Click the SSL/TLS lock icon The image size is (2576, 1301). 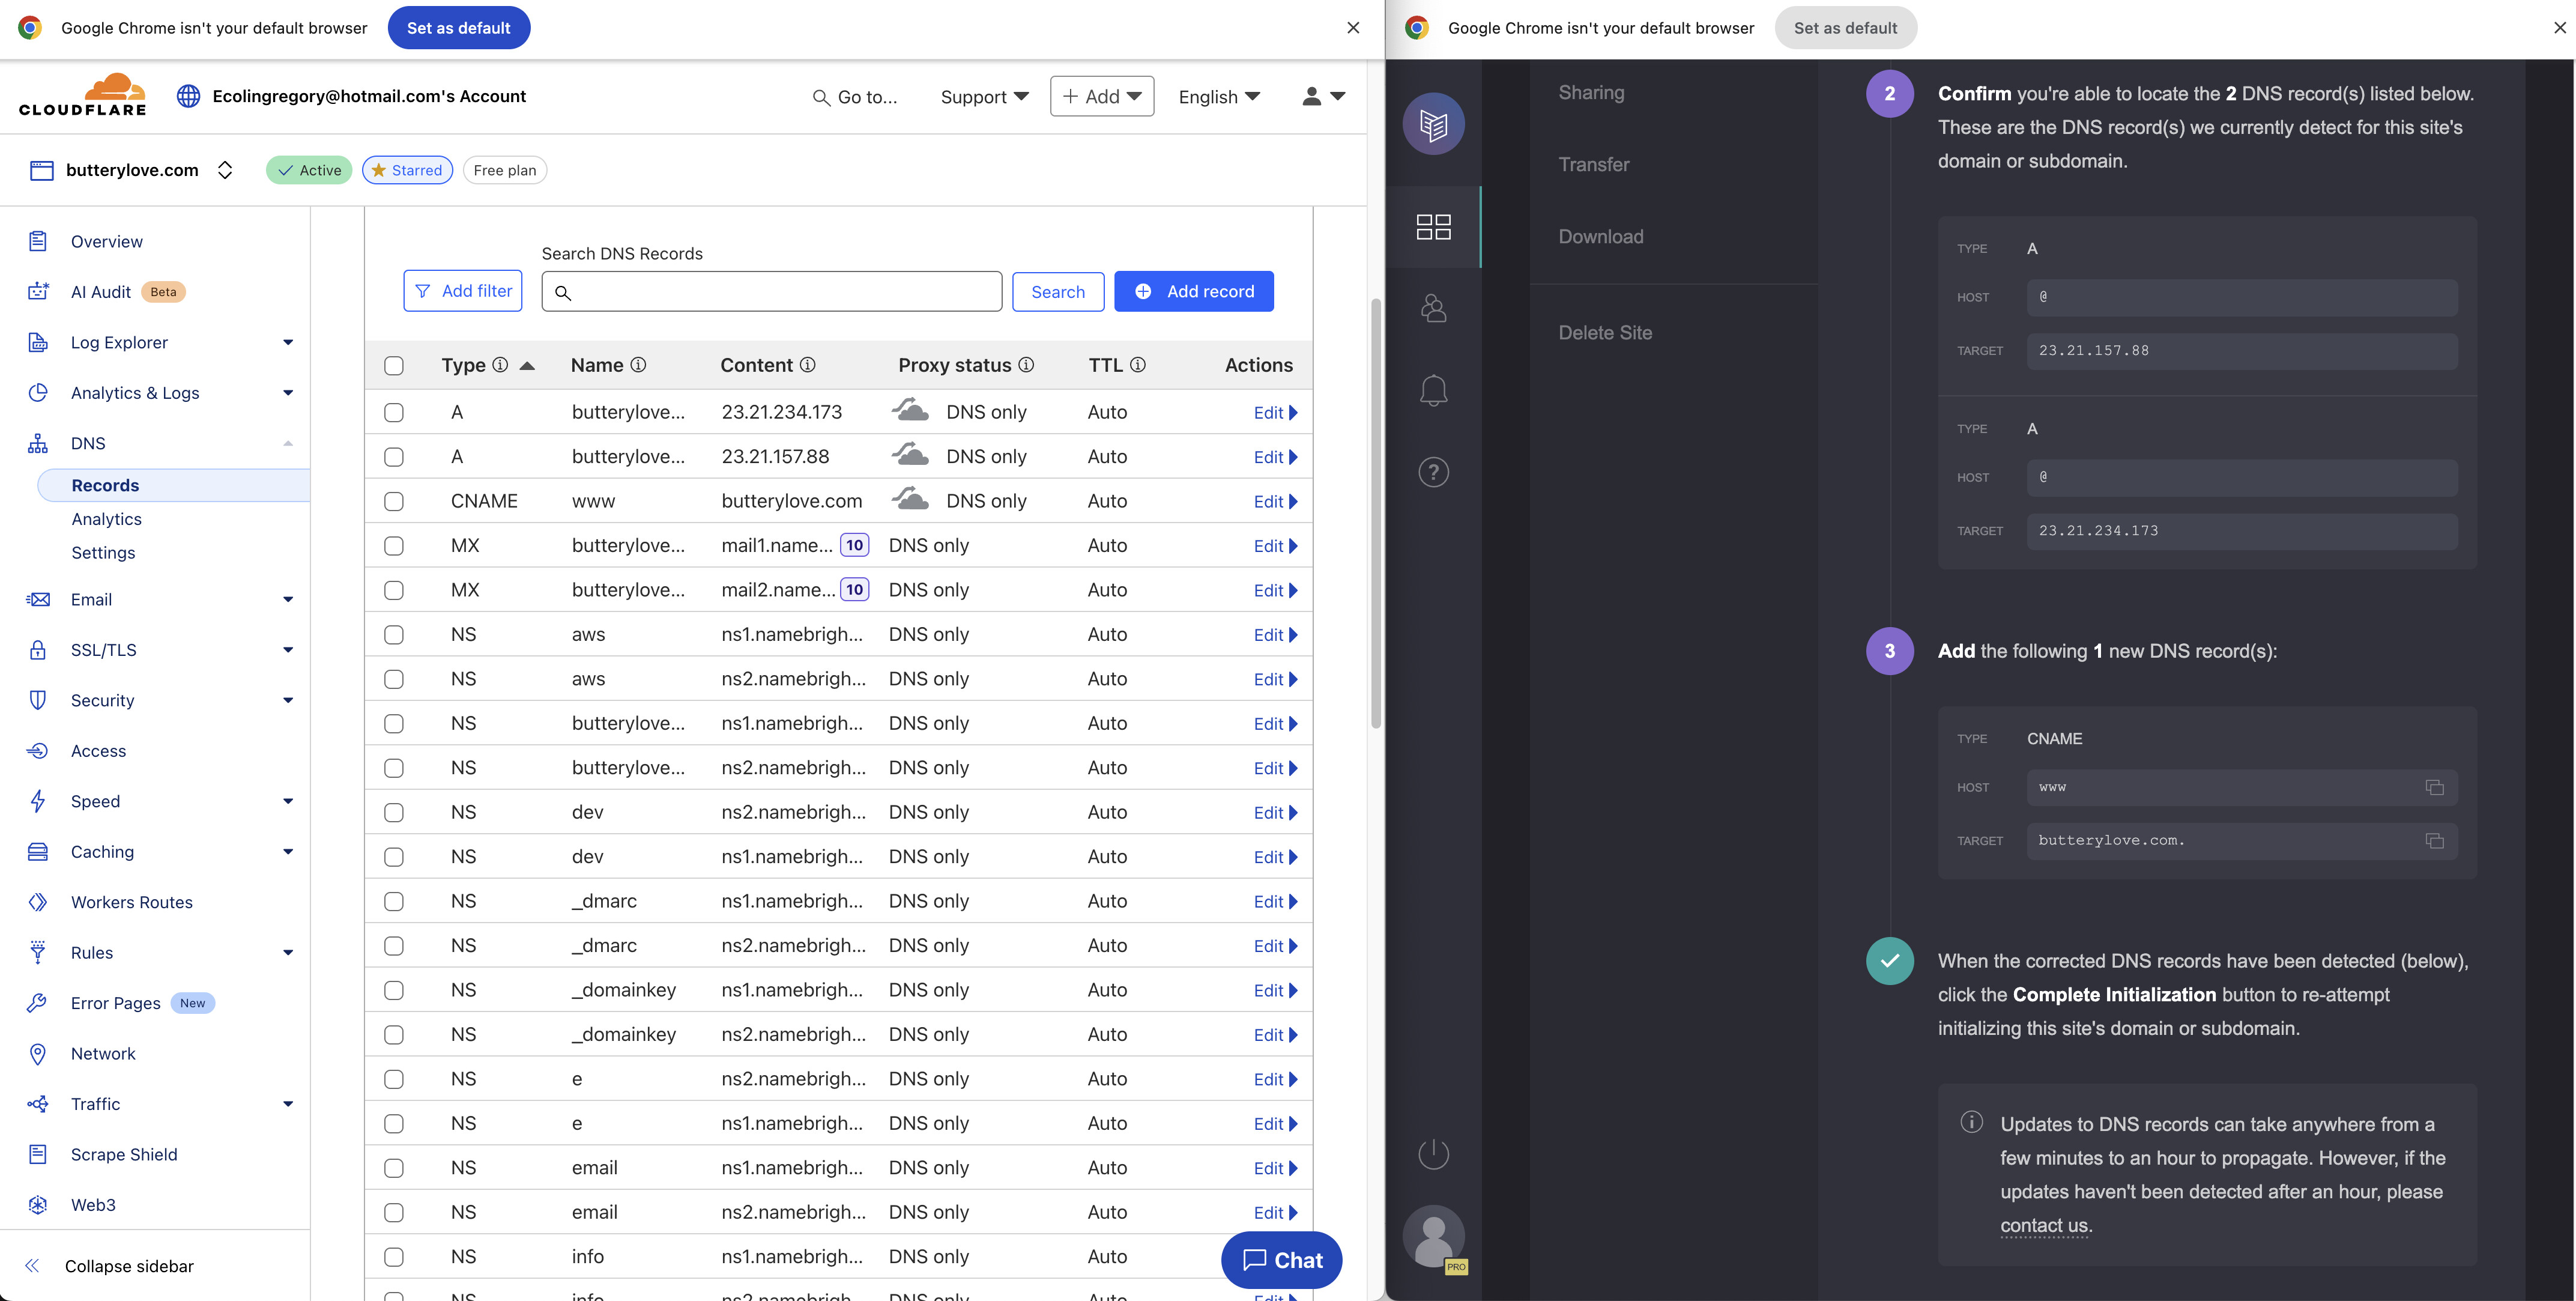38,650
